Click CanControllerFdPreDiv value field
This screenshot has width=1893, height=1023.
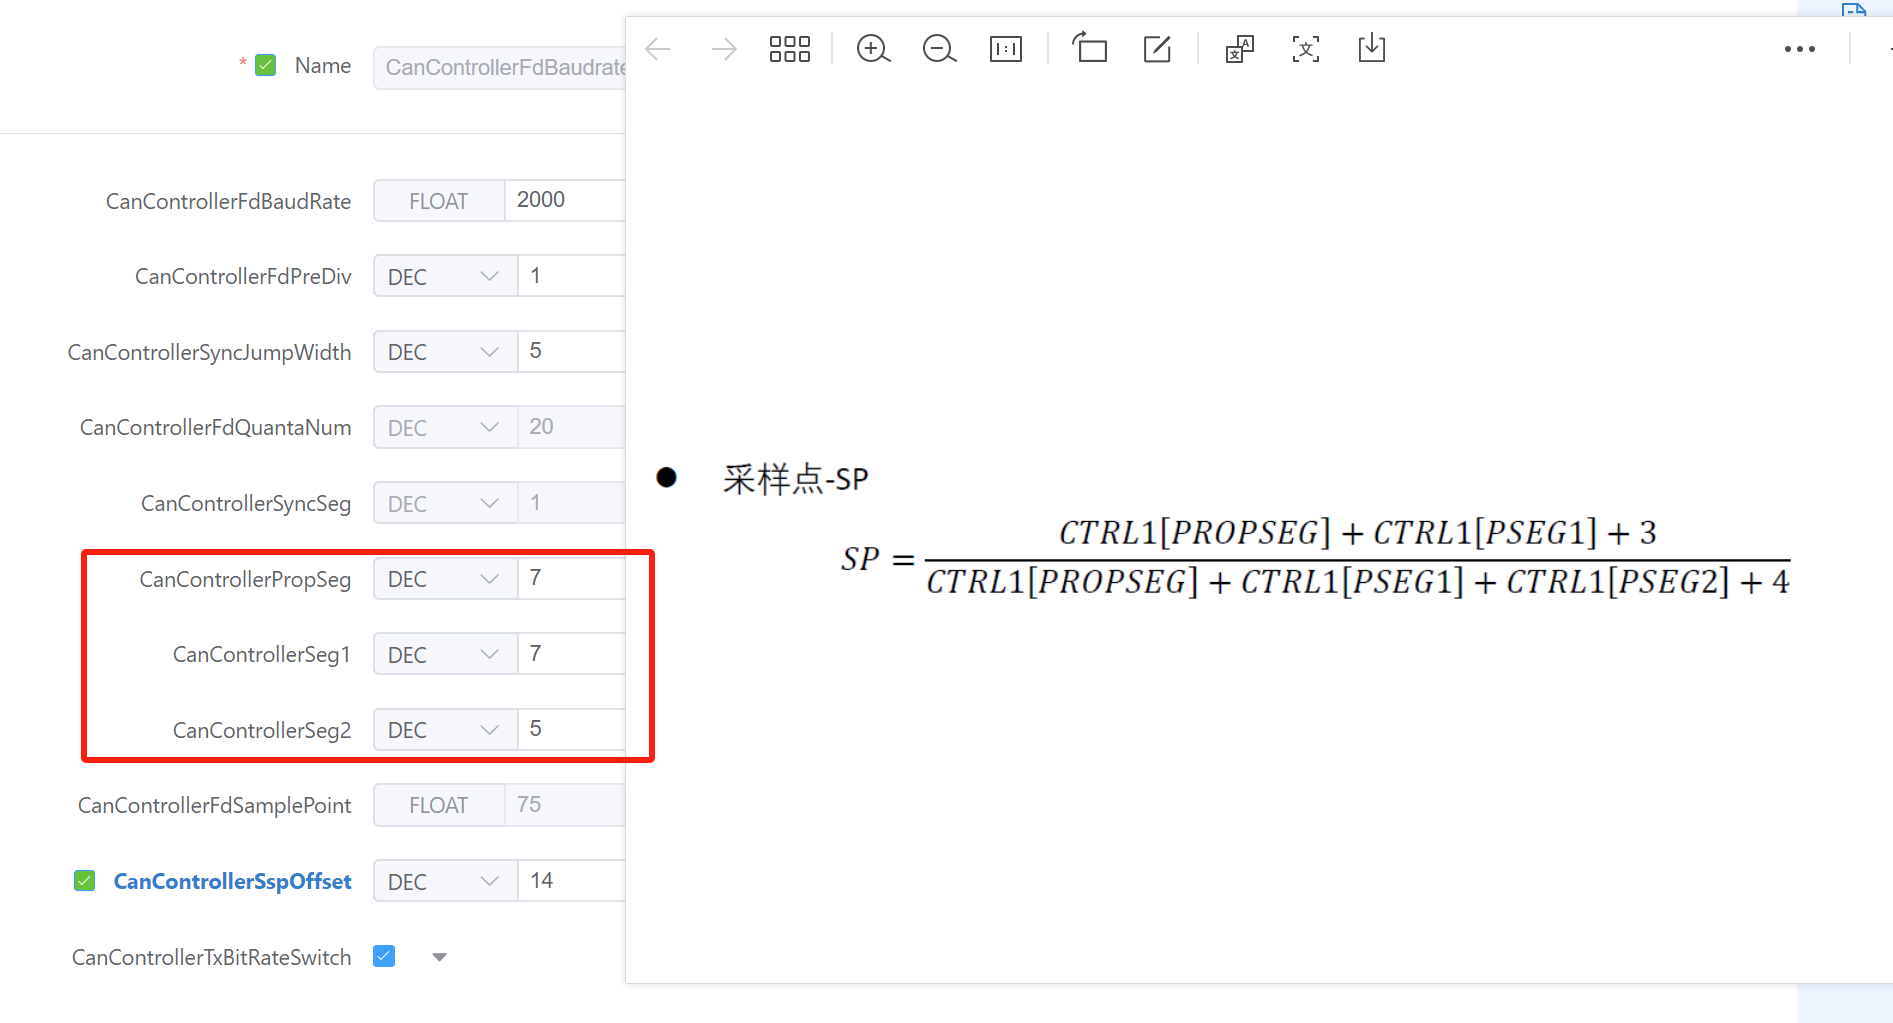(572, 276)
